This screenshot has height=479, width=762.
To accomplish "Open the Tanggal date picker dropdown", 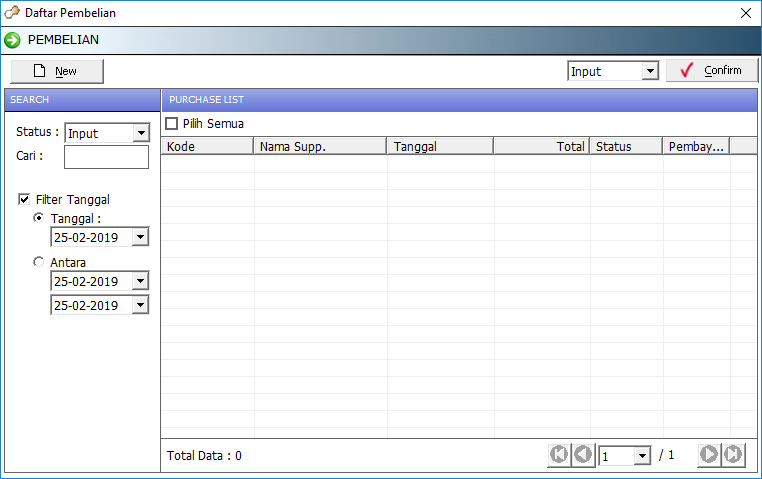I will pyautogui.click(x=140, y=238).
